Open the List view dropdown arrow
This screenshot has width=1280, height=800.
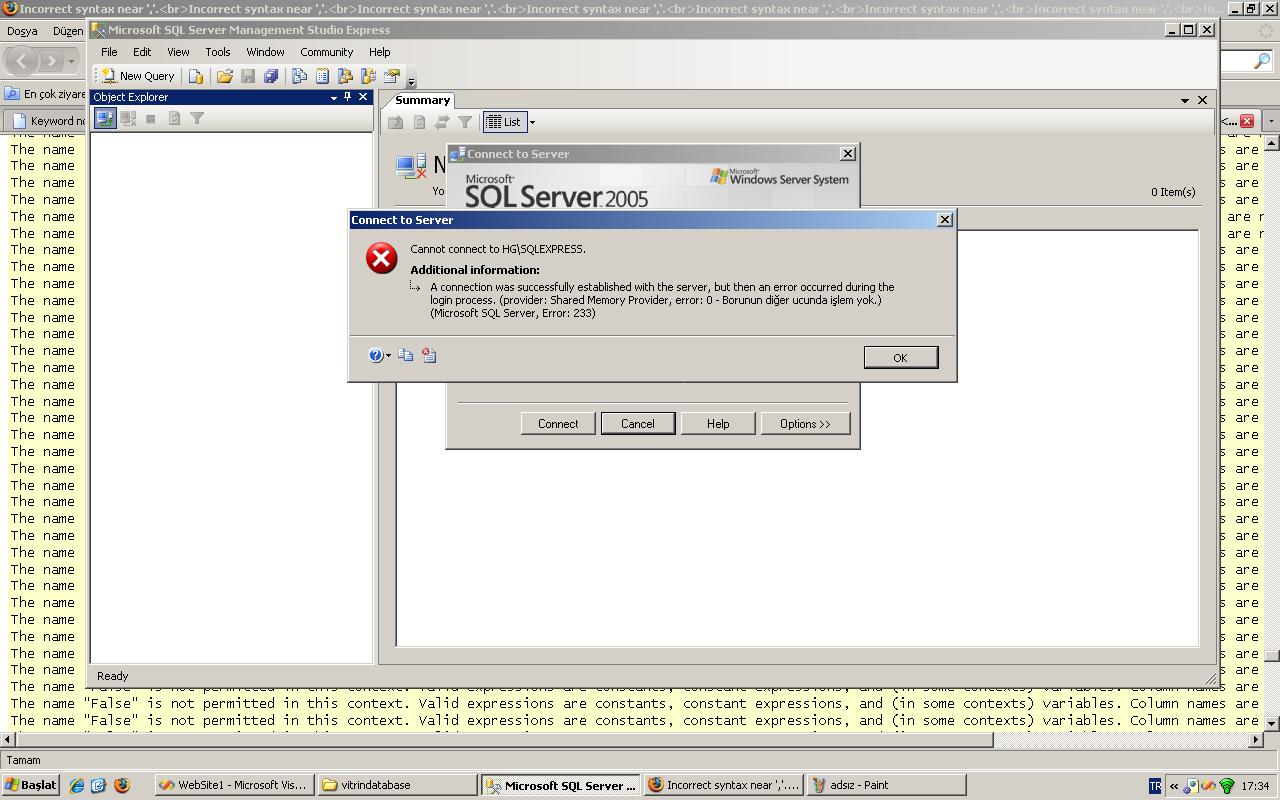[532, 122]
